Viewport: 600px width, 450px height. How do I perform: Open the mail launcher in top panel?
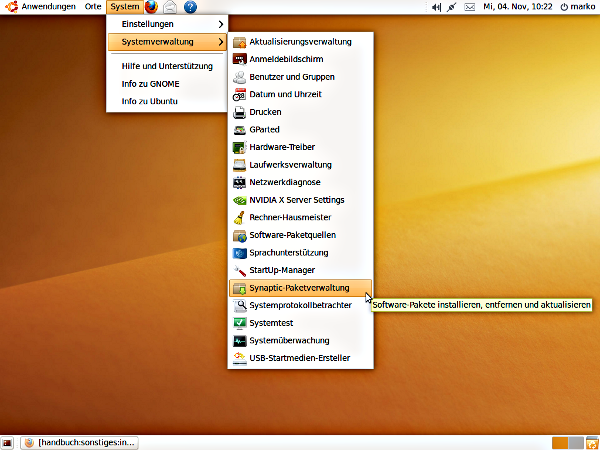tap(170, 7)
